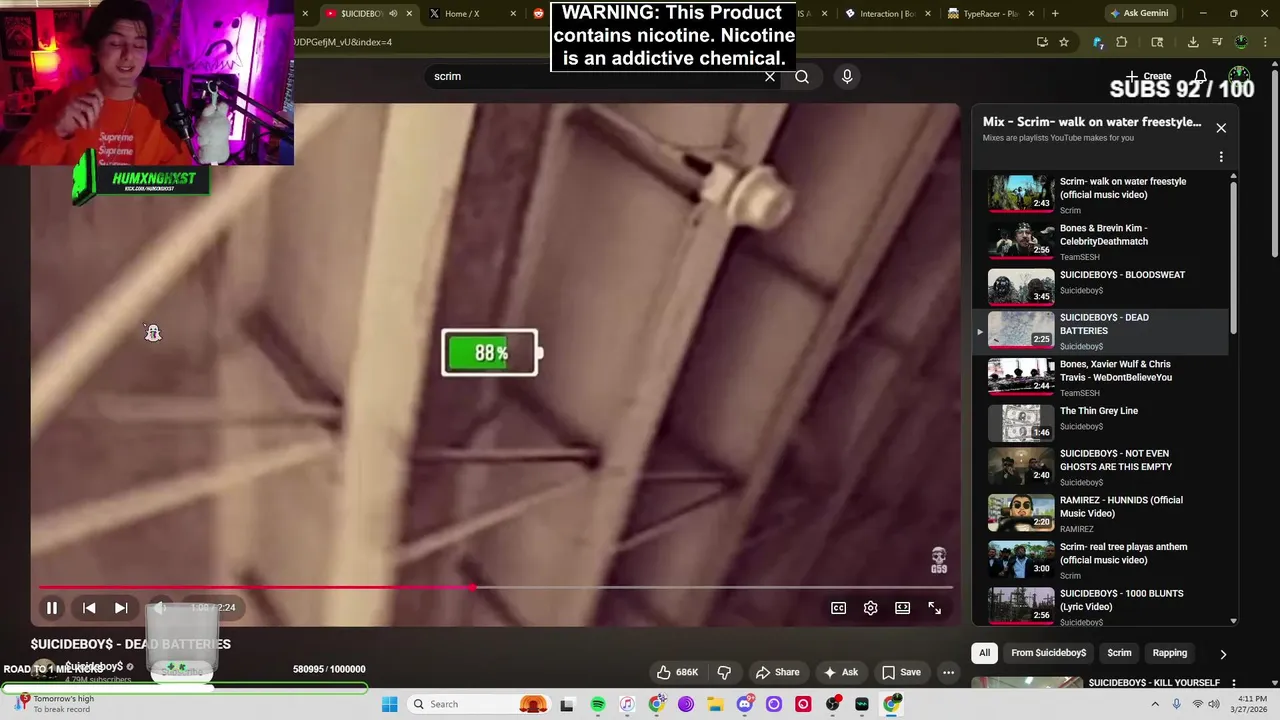
Task: Open Discord from the taskbar
Action: 744,704
